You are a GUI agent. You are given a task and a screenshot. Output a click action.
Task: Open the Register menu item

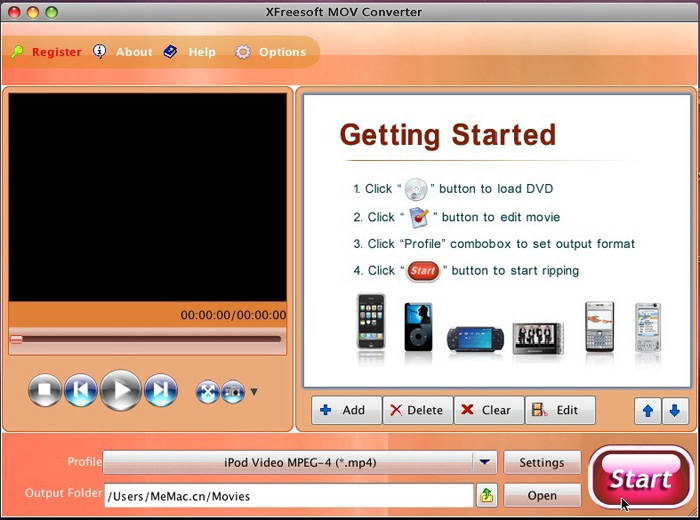tap(47, 52)
